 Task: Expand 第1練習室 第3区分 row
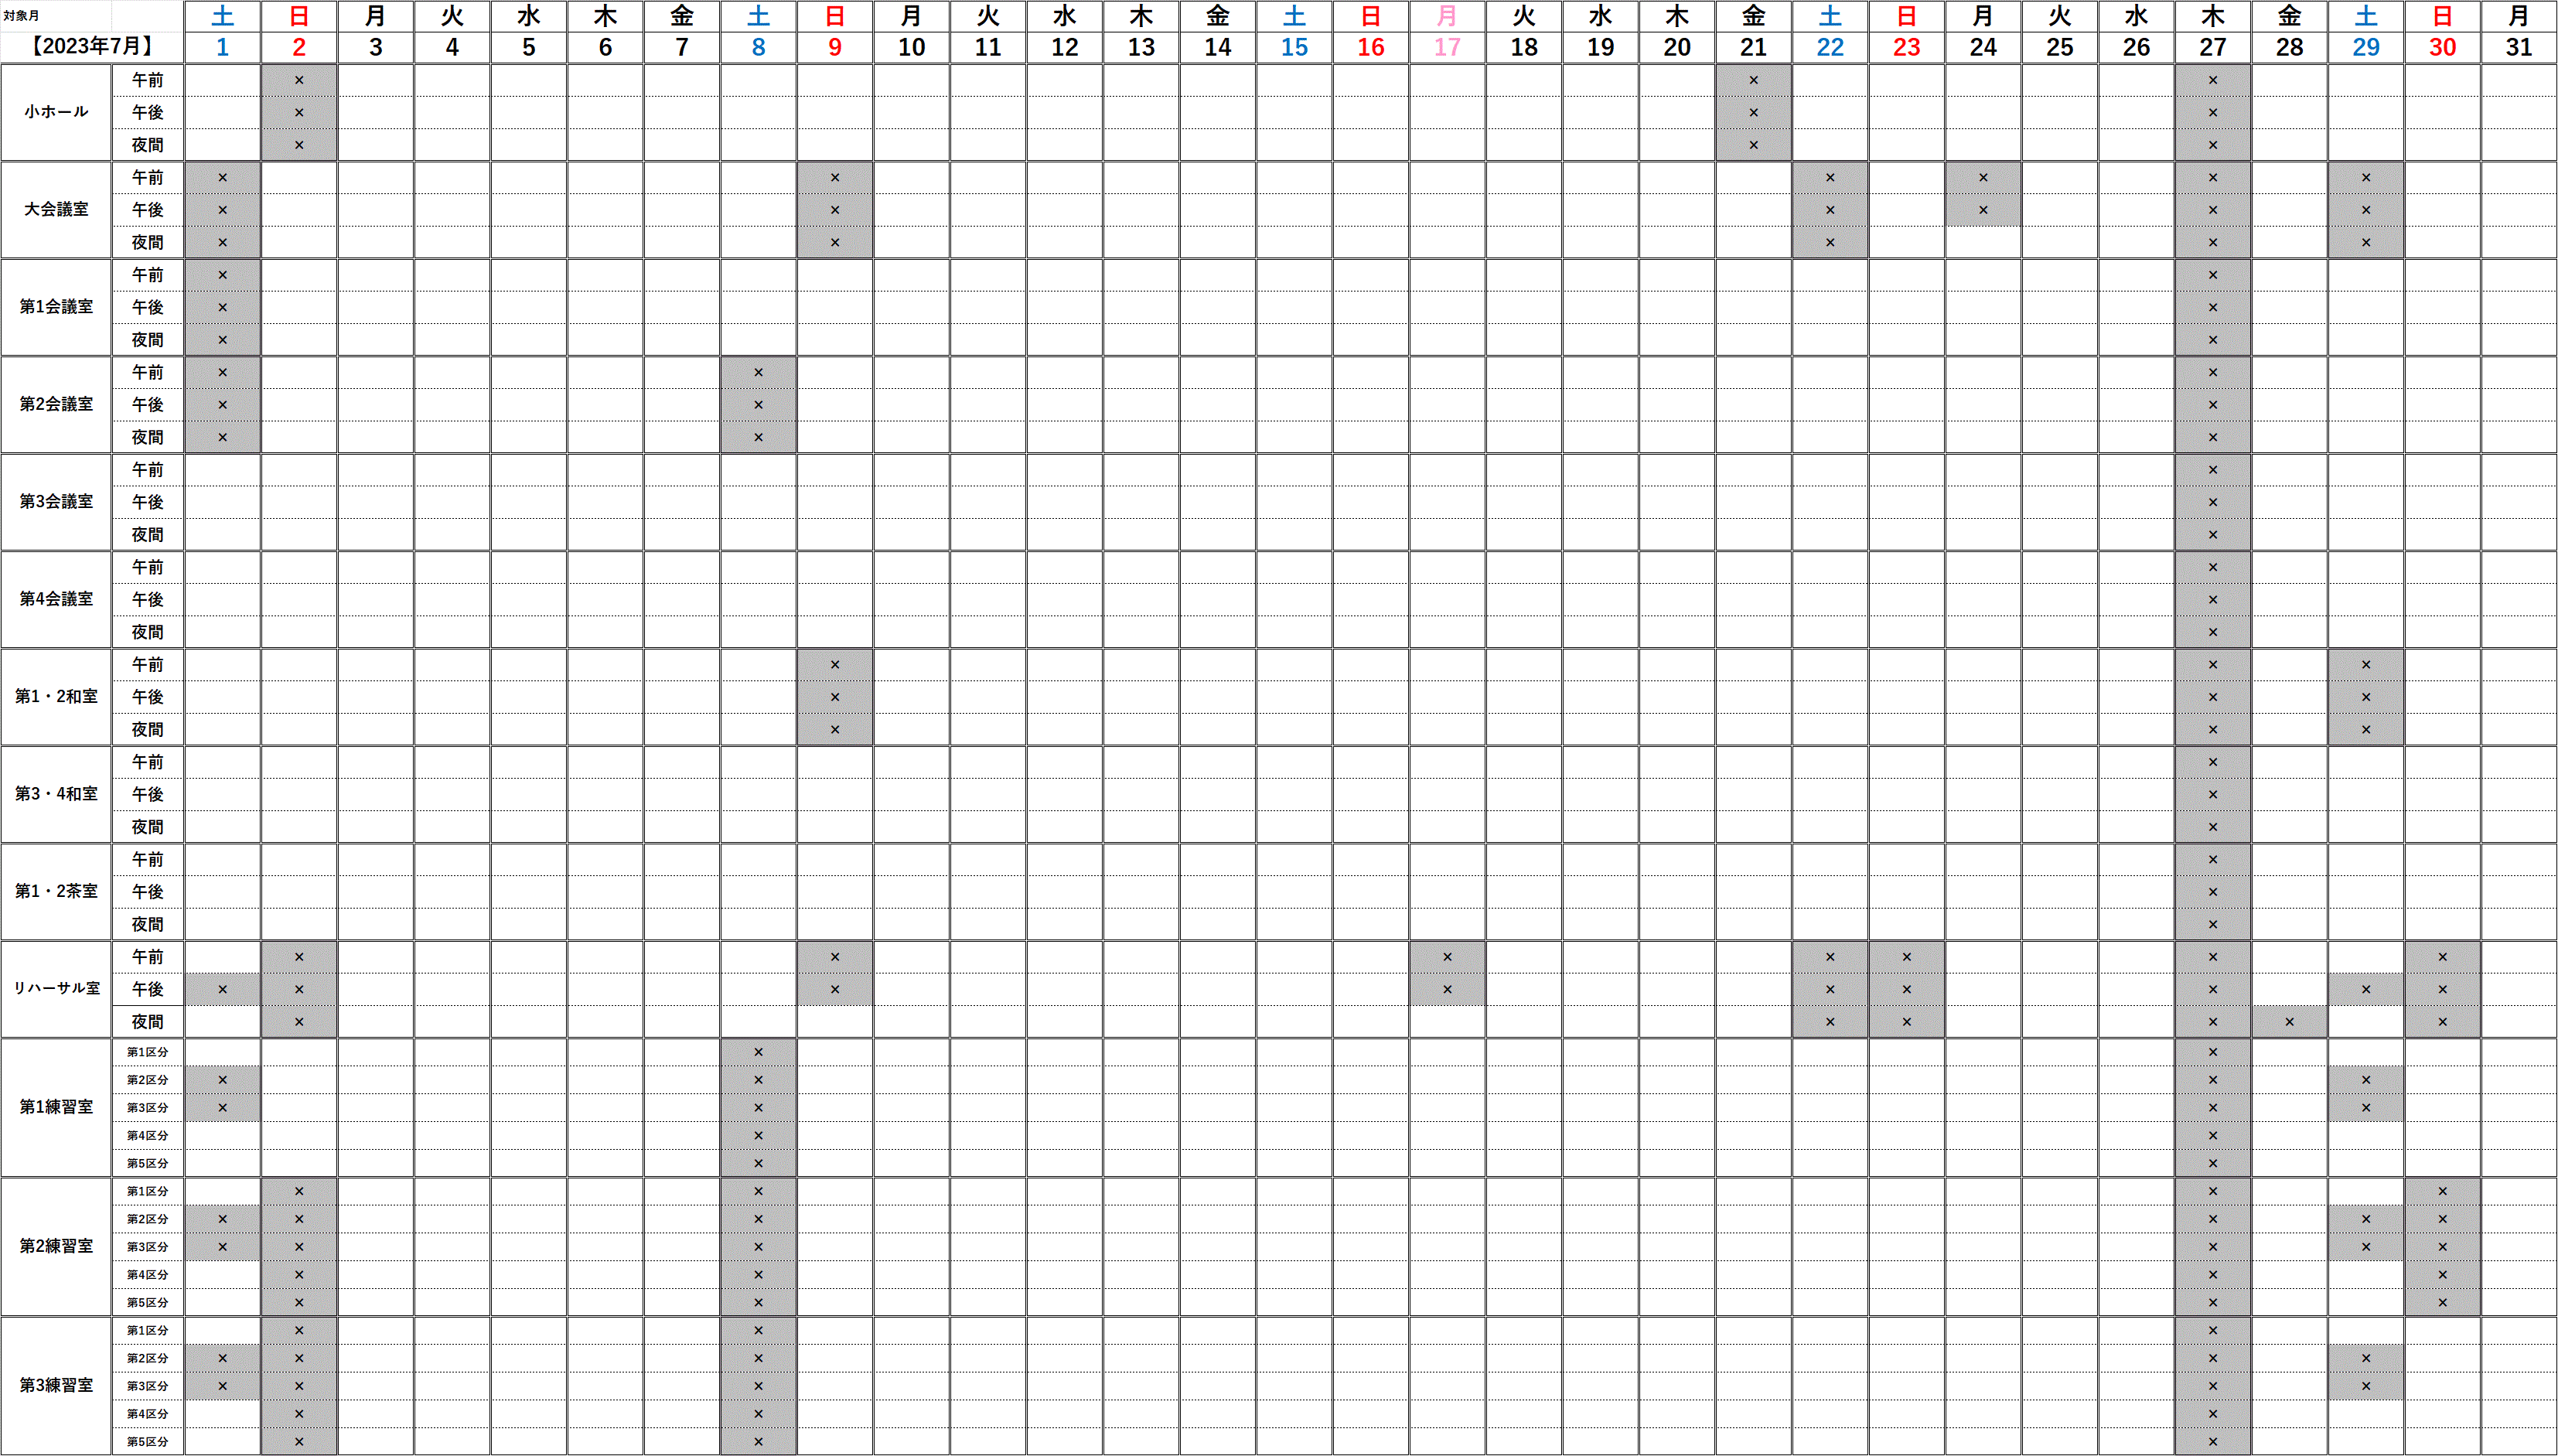click(x=149, y=1106)
